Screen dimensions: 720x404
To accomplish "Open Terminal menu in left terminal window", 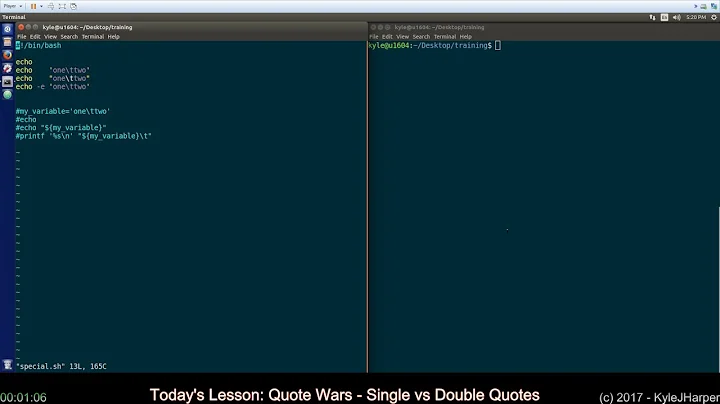I will click(x=93, y=37).
